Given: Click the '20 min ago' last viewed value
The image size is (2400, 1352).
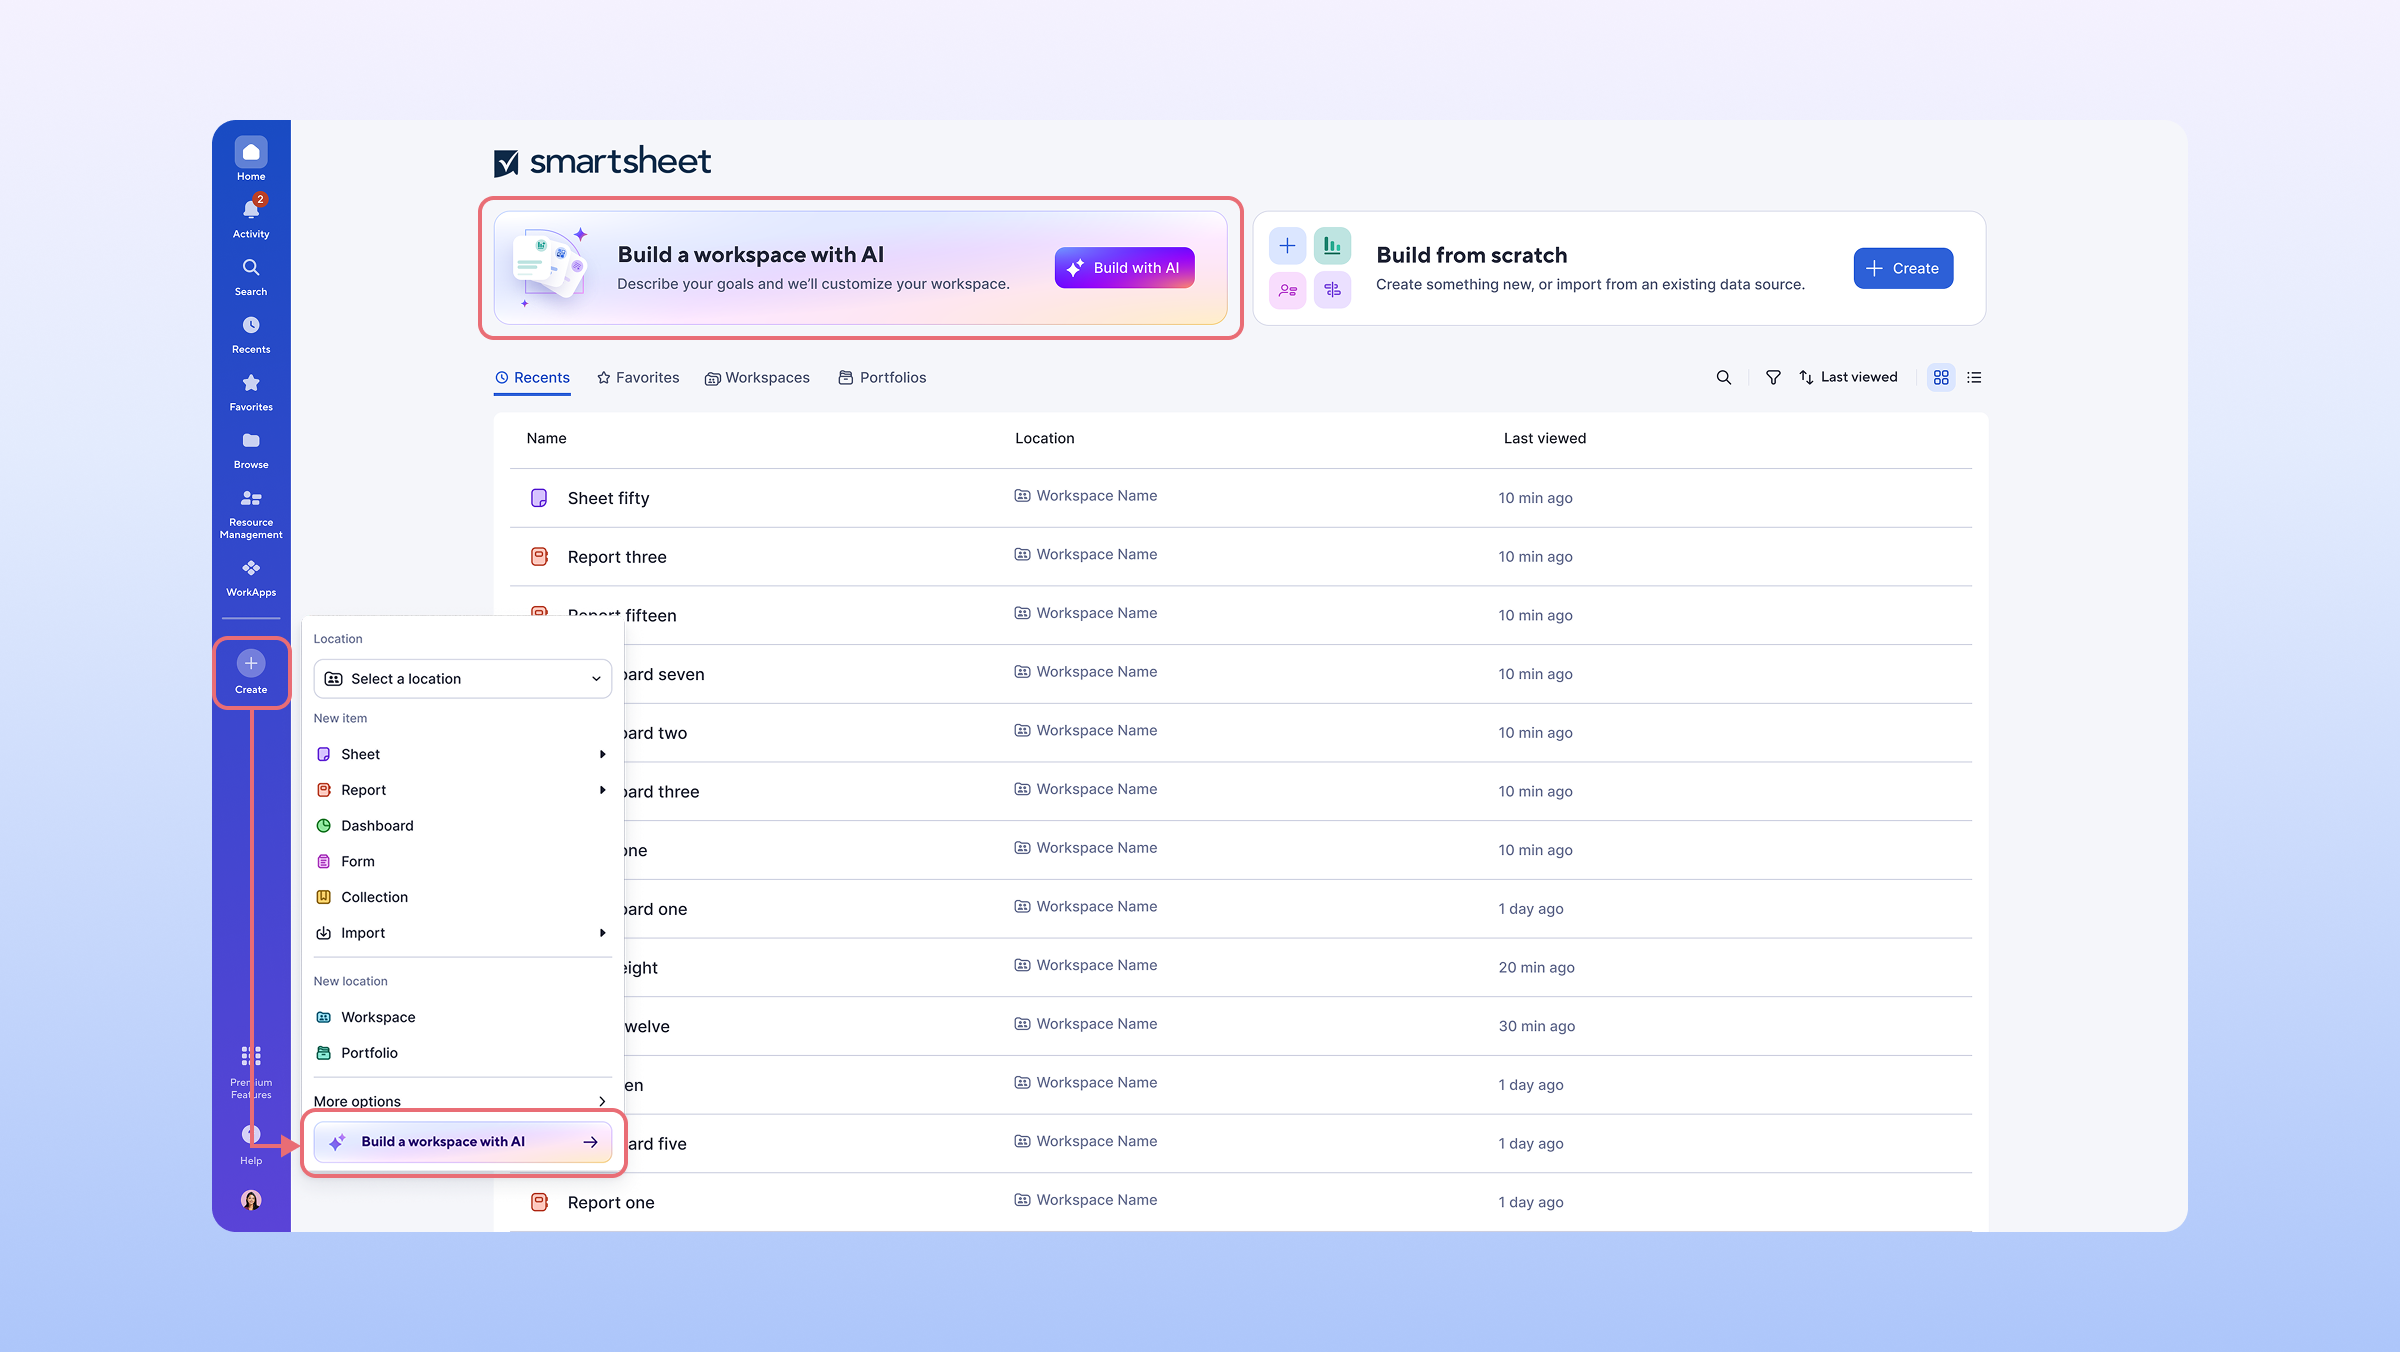Looking at the screenshot, I should click(x=1536, y=967).
